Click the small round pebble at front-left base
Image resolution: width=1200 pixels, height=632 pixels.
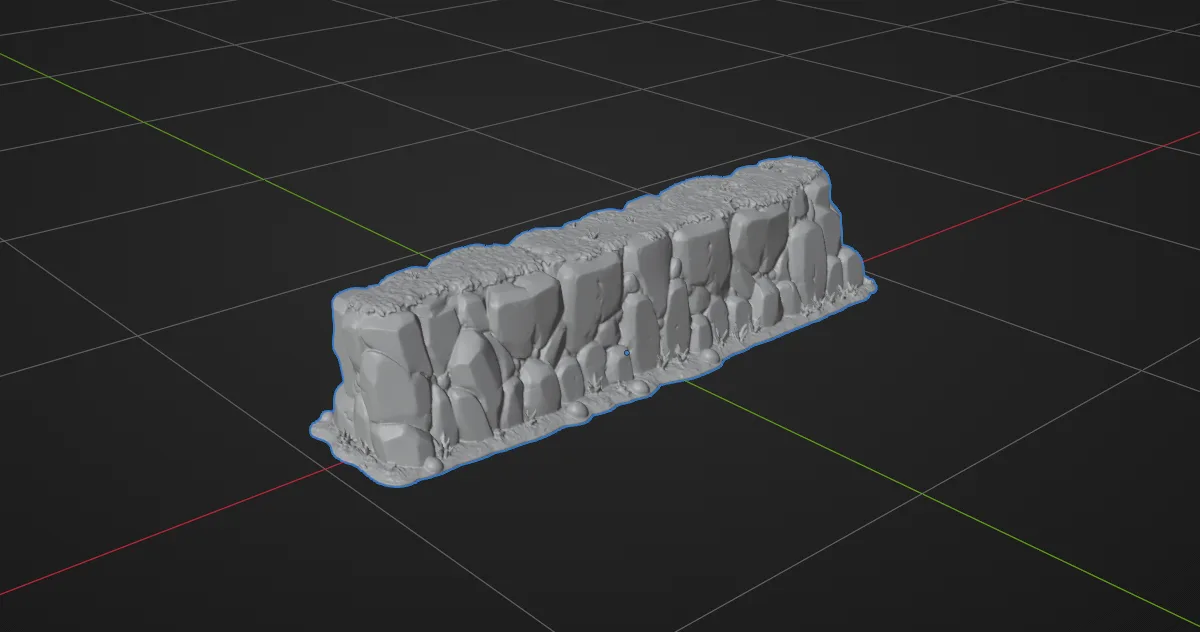pyautogui.click(x=431, y=467)
